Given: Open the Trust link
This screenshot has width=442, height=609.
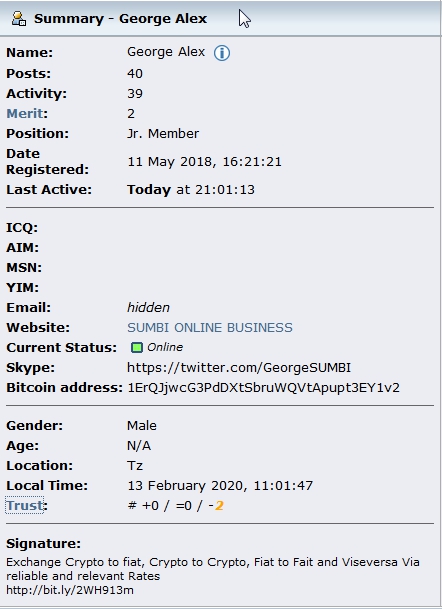Looking at the screenshot, I should pyautogui.click(x=24, y=505).
